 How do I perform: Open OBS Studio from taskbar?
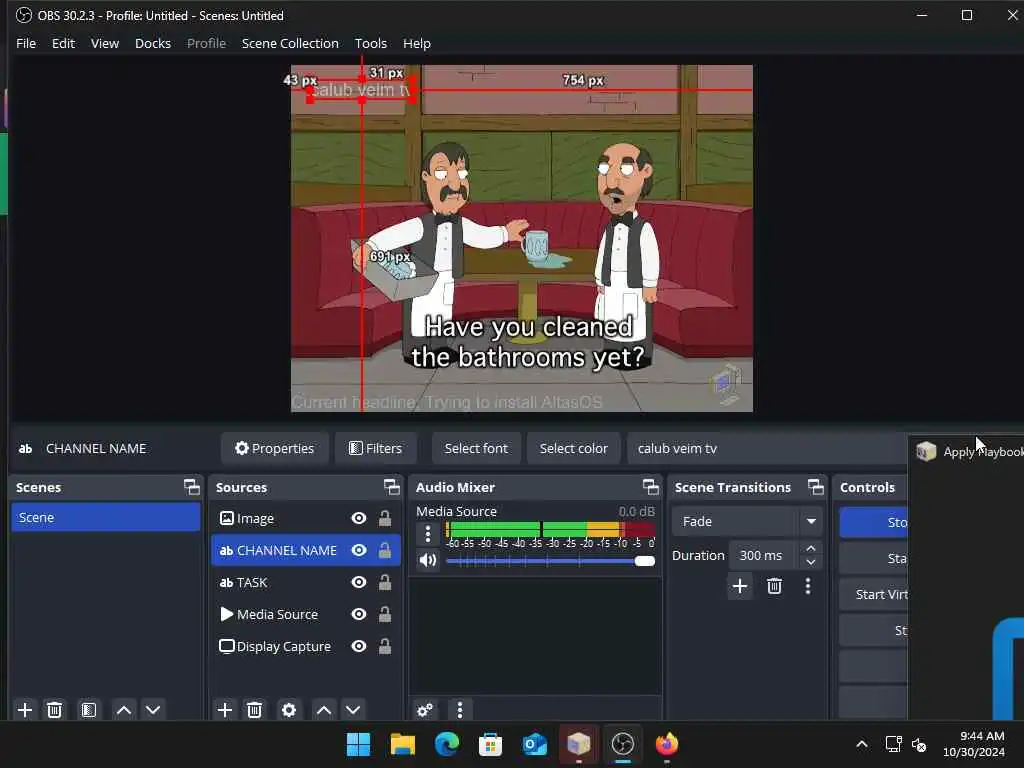point(622,744)
